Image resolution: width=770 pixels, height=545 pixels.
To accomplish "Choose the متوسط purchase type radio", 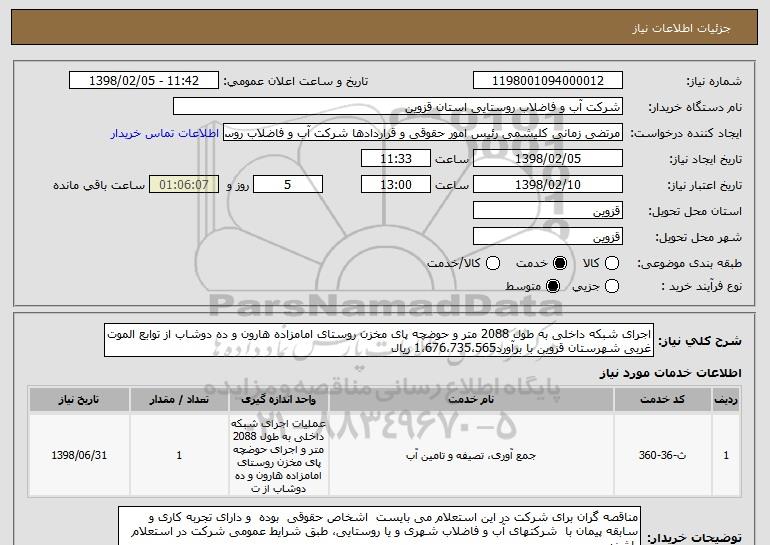I will 553,286.
